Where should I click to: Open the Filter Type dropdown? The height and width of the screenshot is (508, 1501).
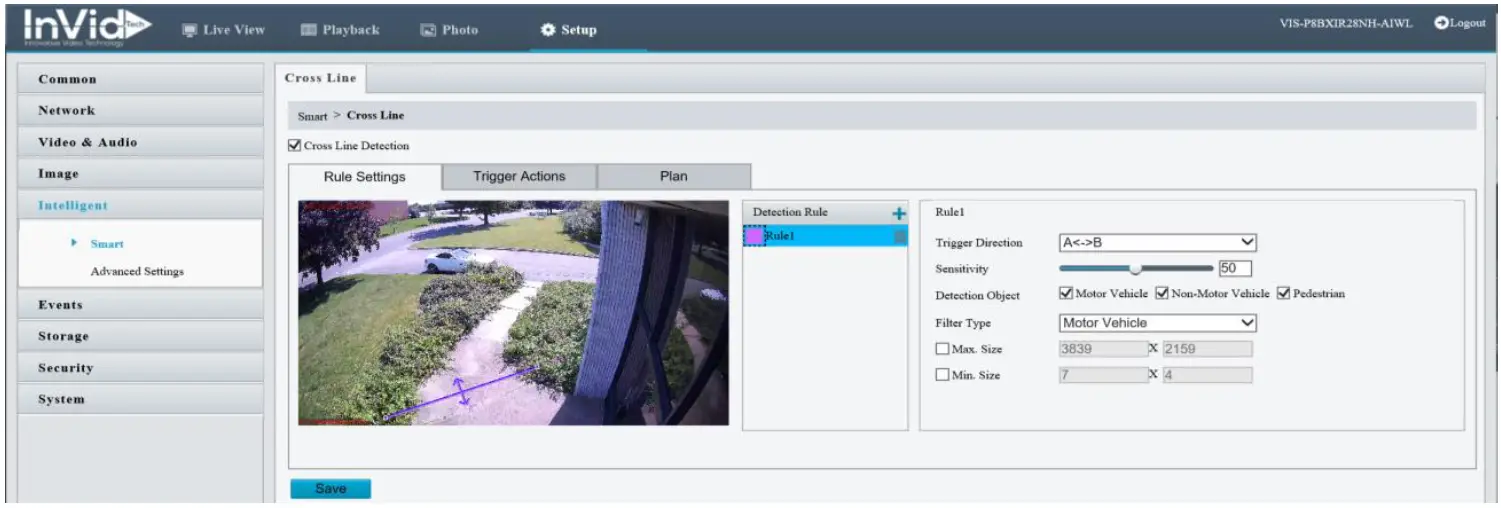[x=1157, y=323]
